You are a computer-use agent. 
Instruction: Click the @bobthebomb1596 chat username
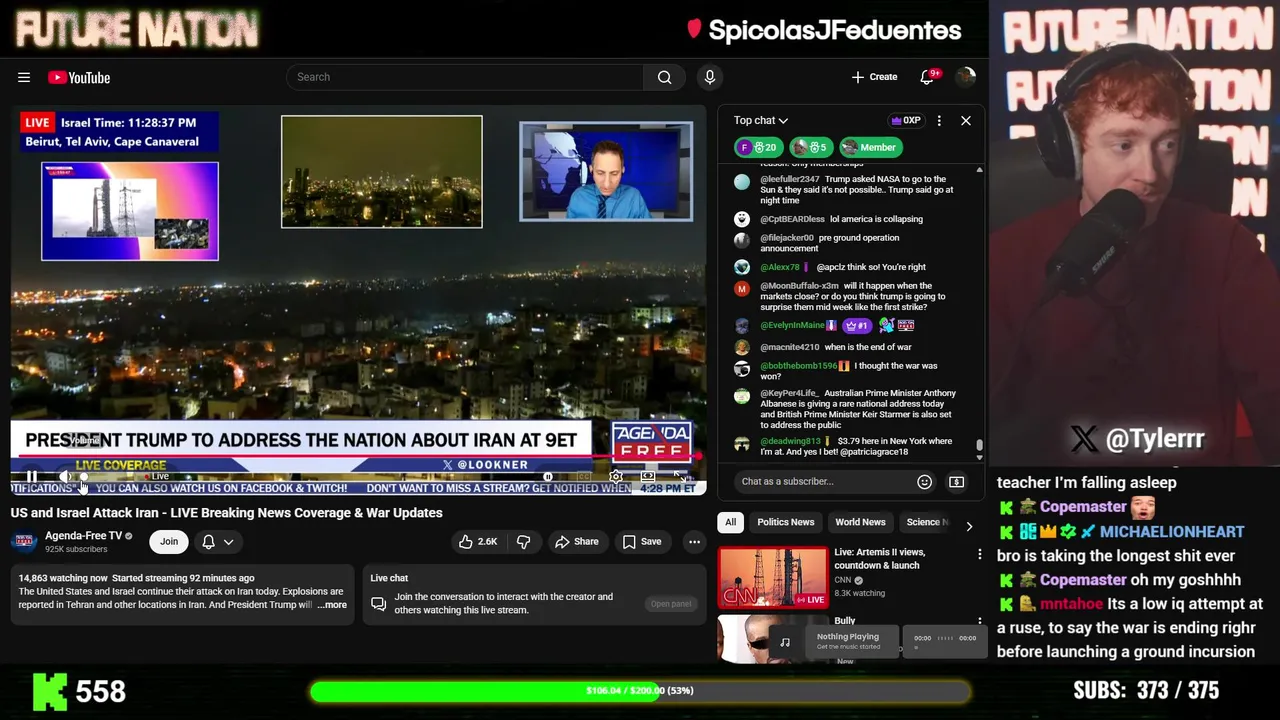(x=799, y=366)
